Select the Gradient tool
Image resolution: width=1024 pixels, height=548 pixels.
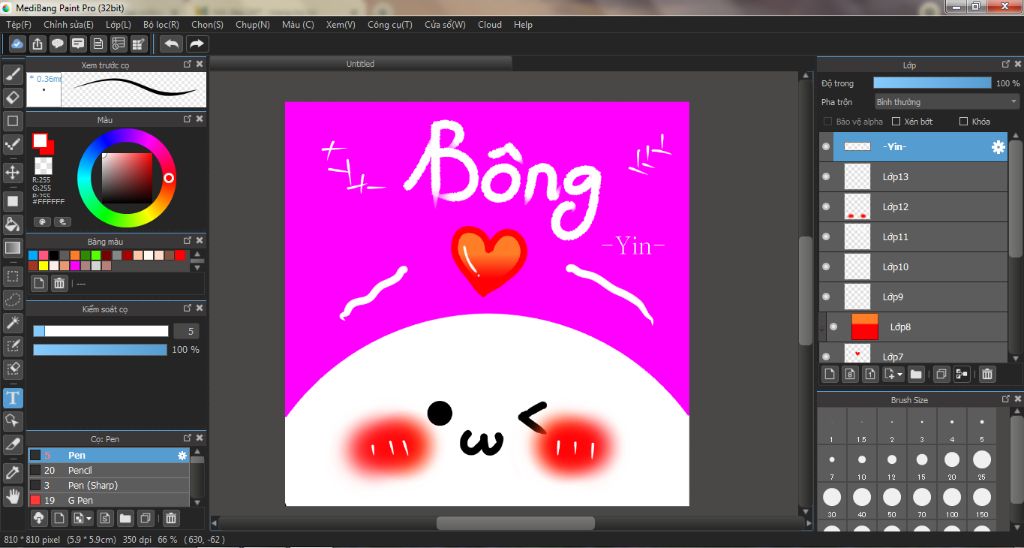[13, 248]
